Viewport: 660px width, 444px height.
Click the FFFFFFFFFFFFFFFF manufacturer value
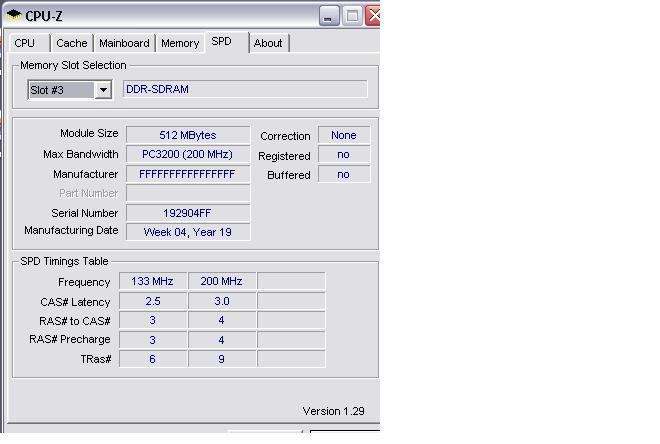point(188,174)
